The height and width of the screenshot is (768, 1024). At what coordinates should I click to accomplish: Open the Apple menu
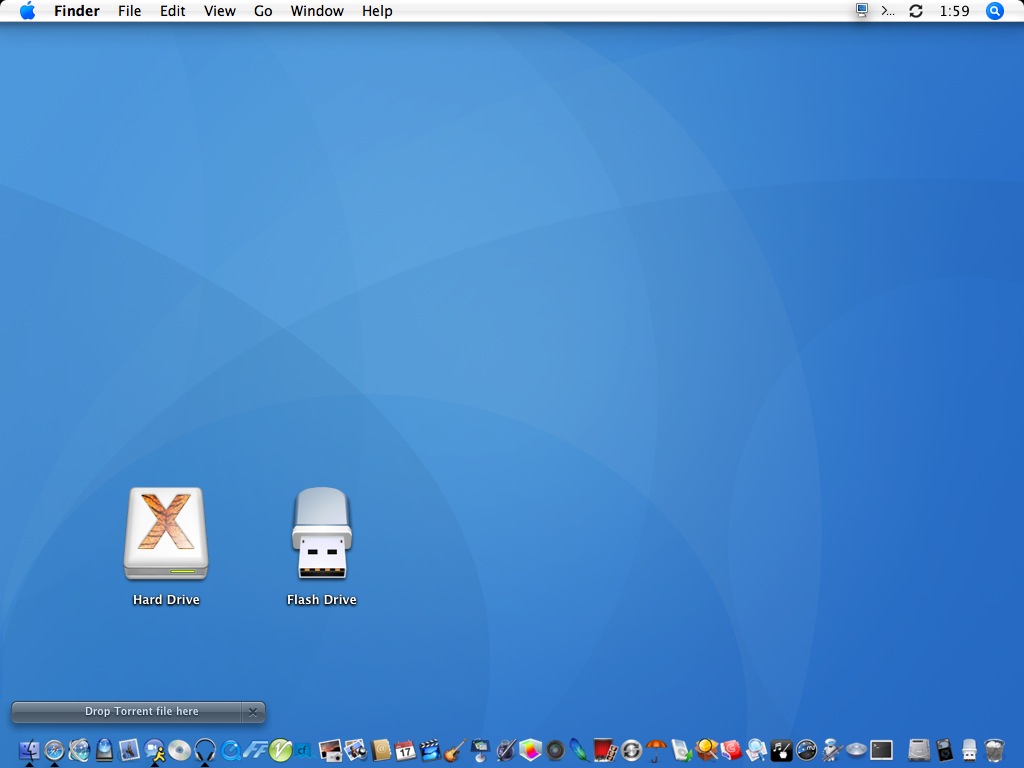(x=27, y=11)
